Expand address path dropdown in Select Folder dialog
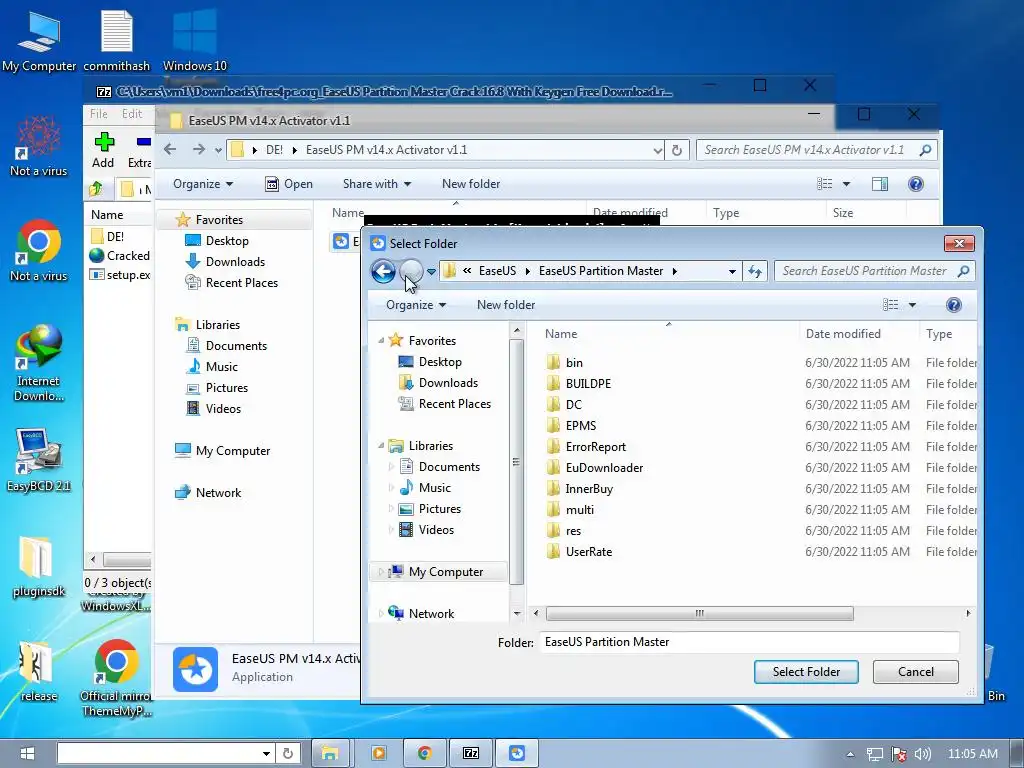This screenshot has width=1024, height=768. pos(732,271)
